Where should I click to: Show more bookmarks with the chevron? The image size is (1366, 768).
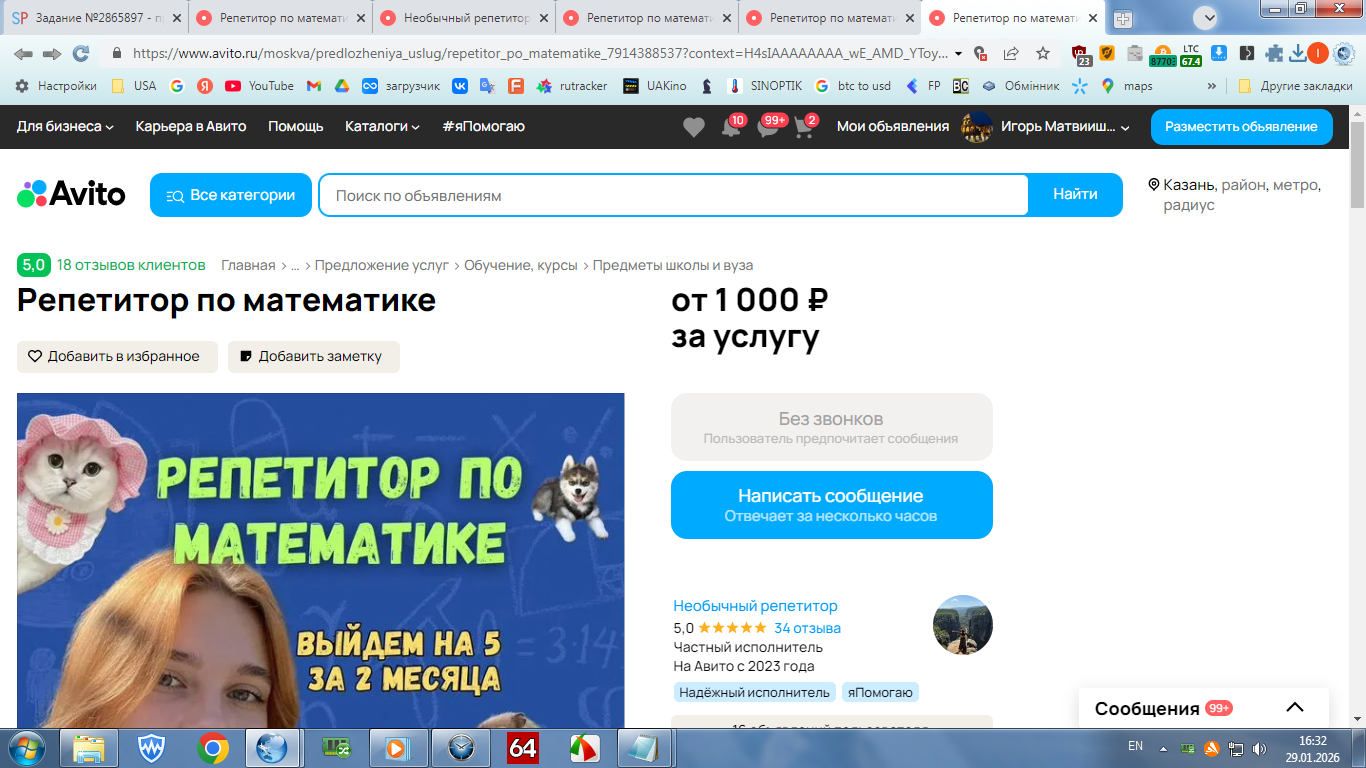coord(1212,86)
